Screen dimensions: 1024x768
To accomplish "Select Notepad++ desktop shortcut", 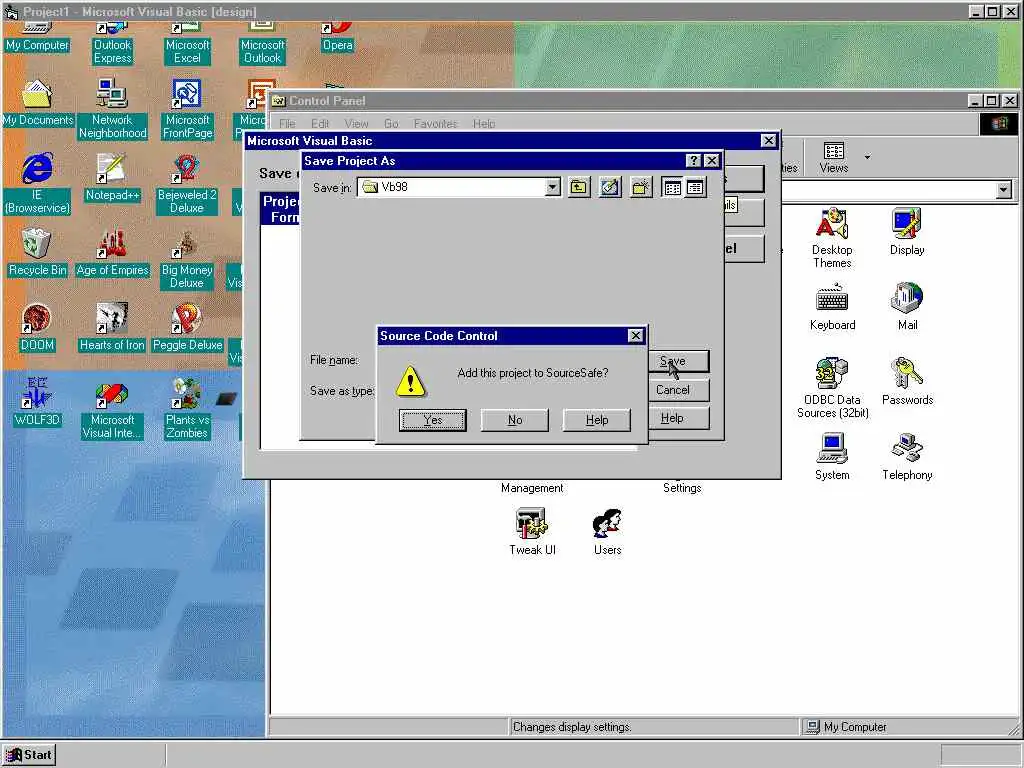I will click(x=112, y=178).
